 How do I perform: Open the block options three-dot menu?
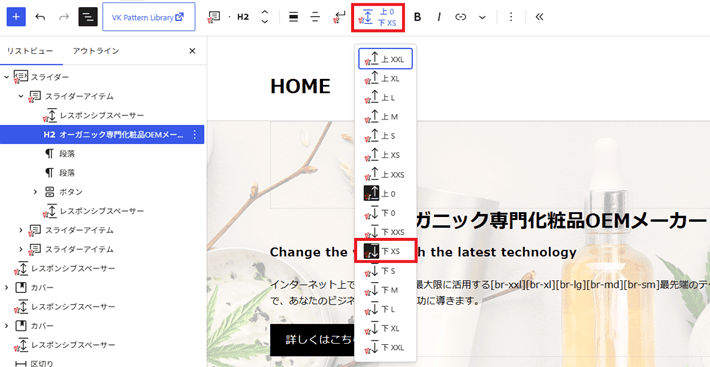tap(511, 17)
